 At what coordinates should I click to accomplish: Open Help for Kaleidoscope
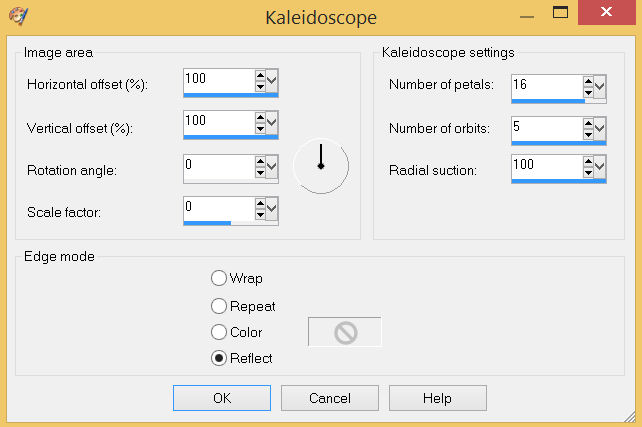tap(438, 398)
